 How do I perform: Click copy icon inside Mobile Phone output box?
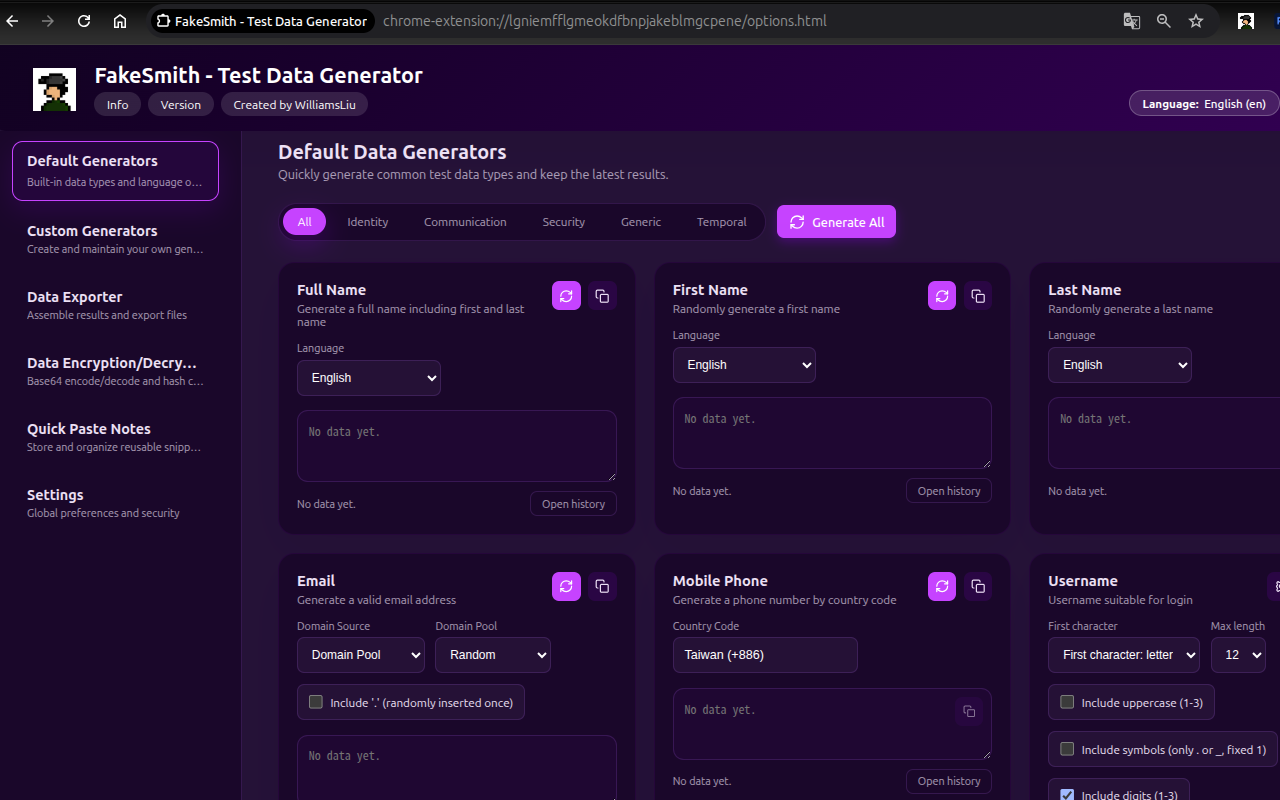coord(968,711)
